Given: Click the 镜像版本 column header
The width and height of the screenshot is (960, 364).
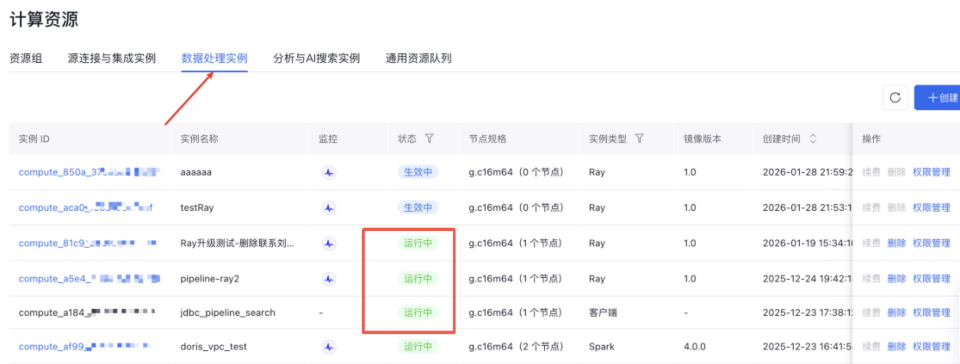Looking at the screenshot, I should (703, 139).
